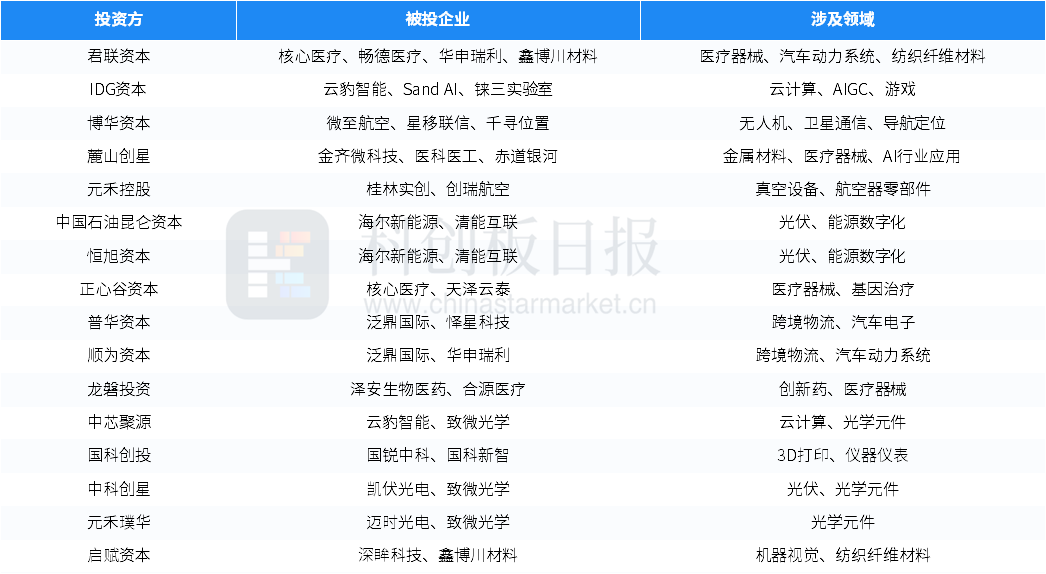
Task: Click the field cell 跨境物流、汽车电子
Action: 843,323
